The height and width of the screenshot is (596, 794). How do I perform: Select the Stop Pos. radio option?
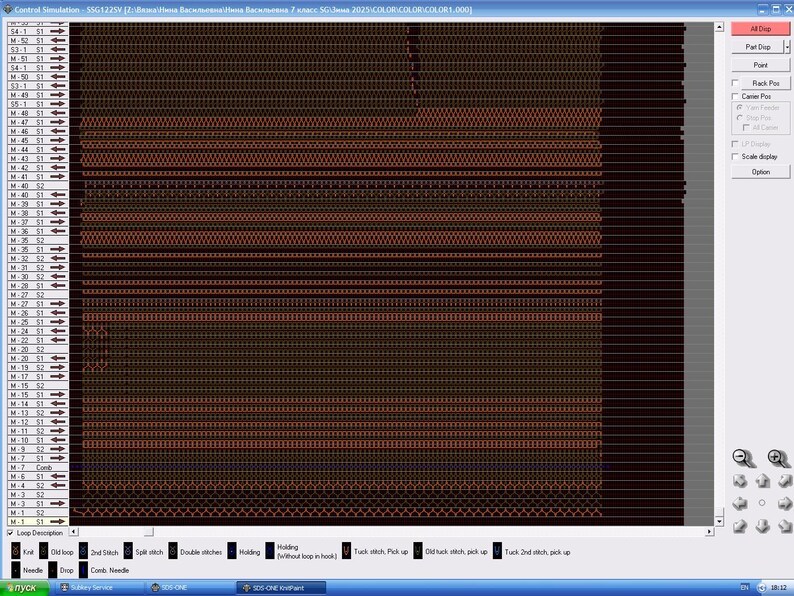pyautogui.click(x=739, y=117)
